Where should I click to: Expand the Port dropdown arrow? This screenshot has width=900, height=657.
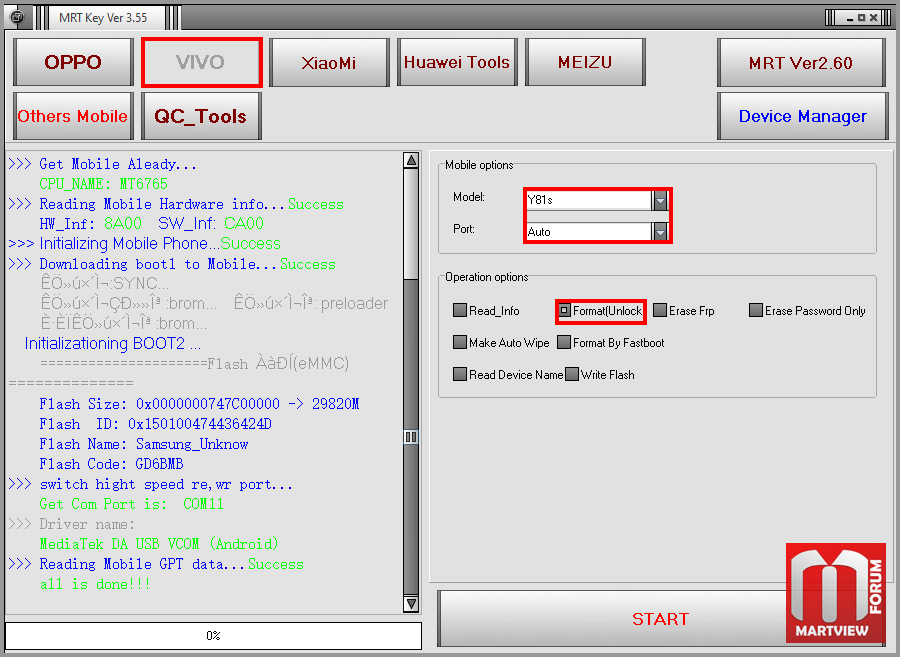[x=660, y=232]
